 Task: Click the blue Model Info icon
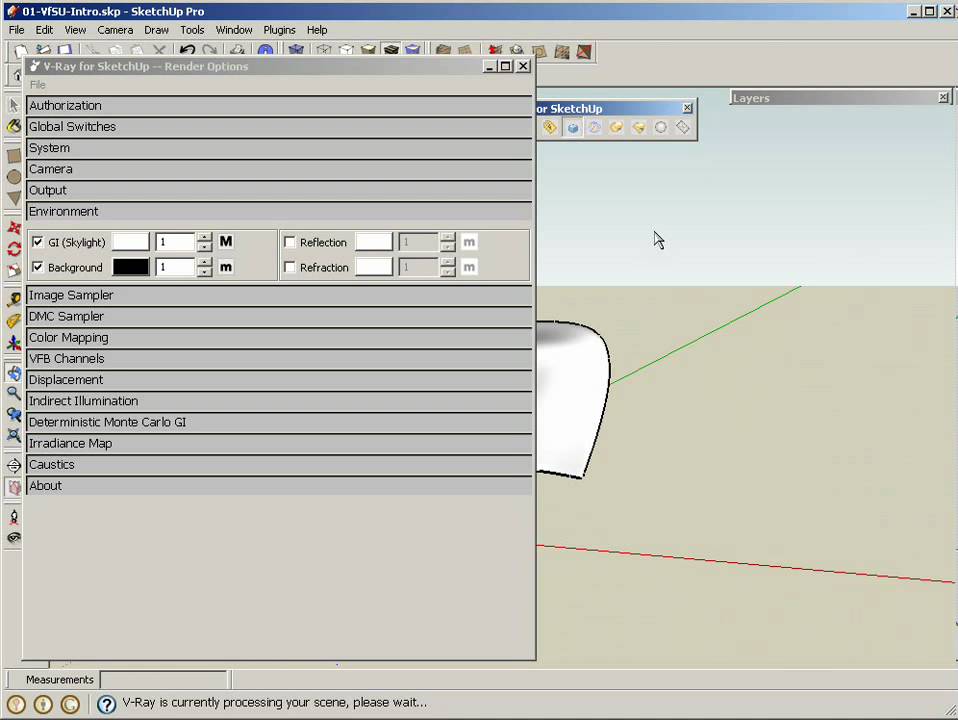[265, 51]
